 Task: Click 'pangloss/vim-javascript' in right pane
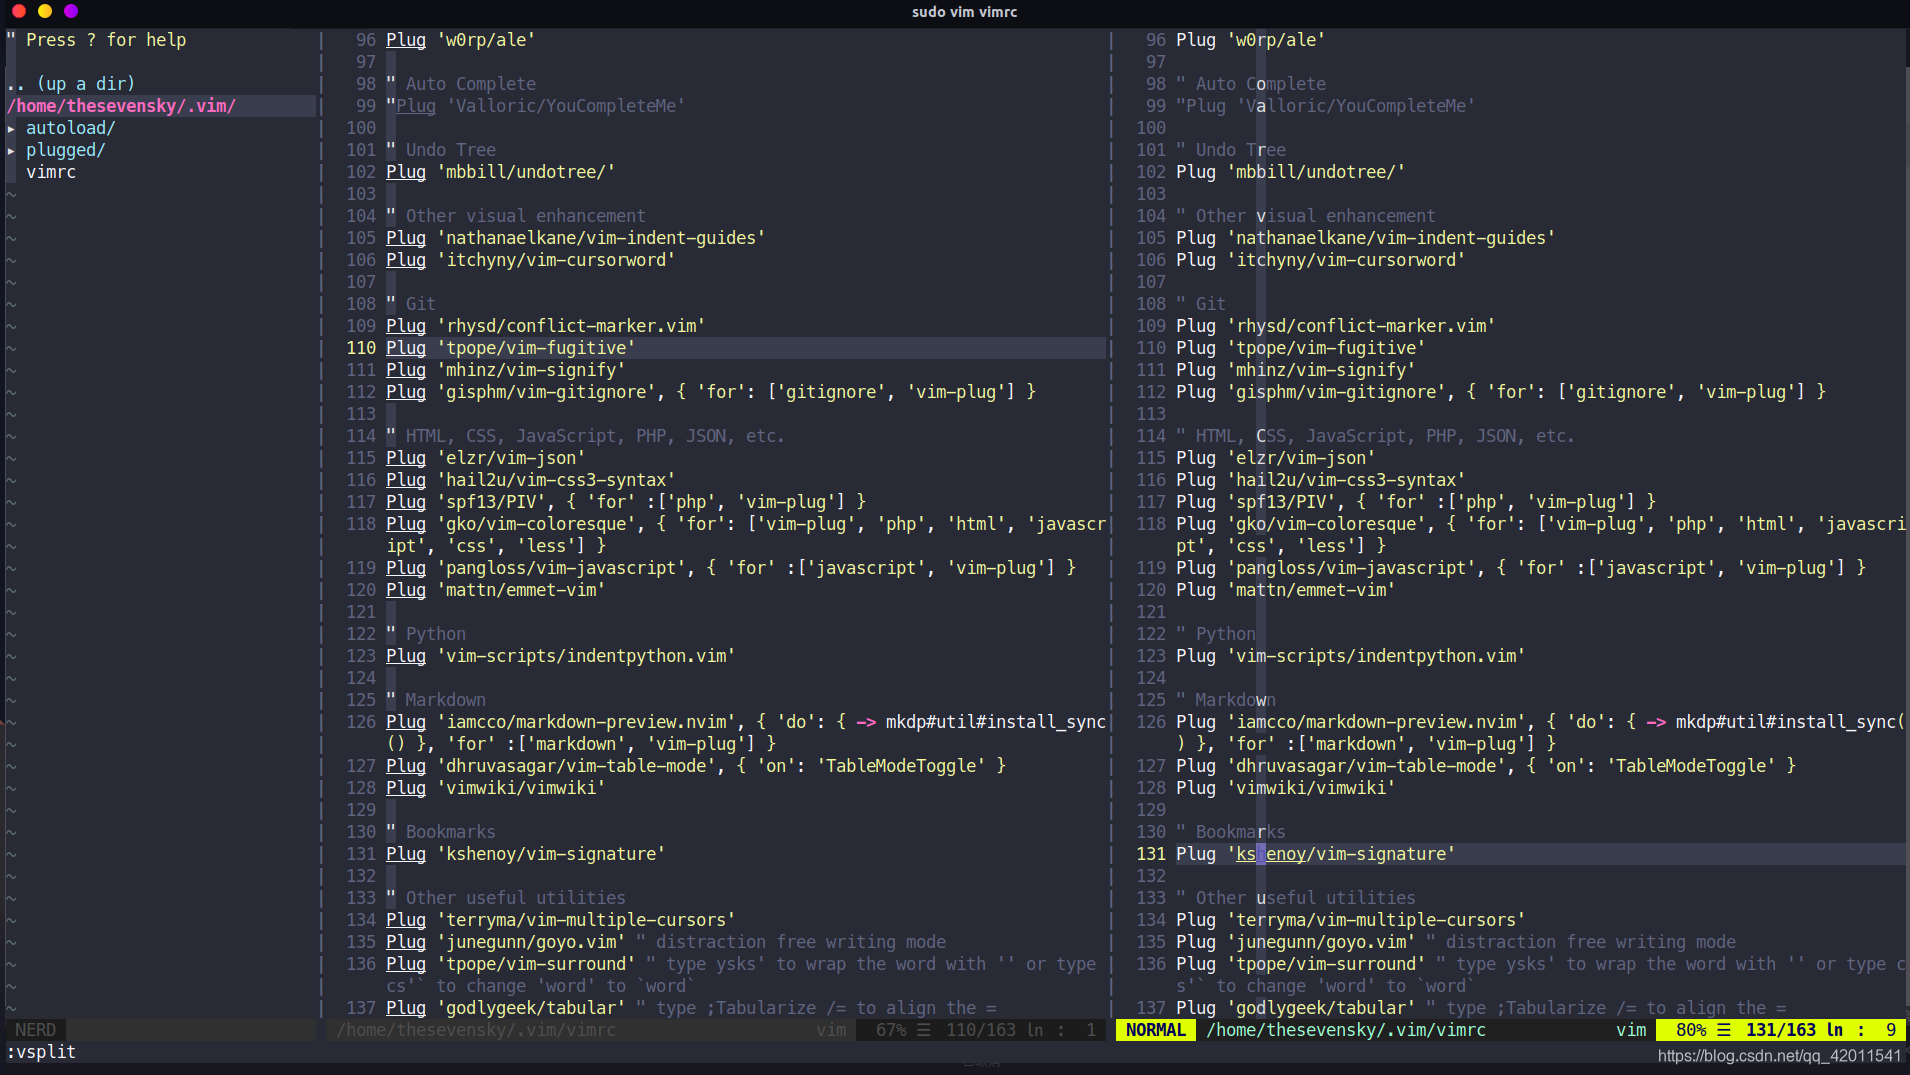(x=1351, y=568)
